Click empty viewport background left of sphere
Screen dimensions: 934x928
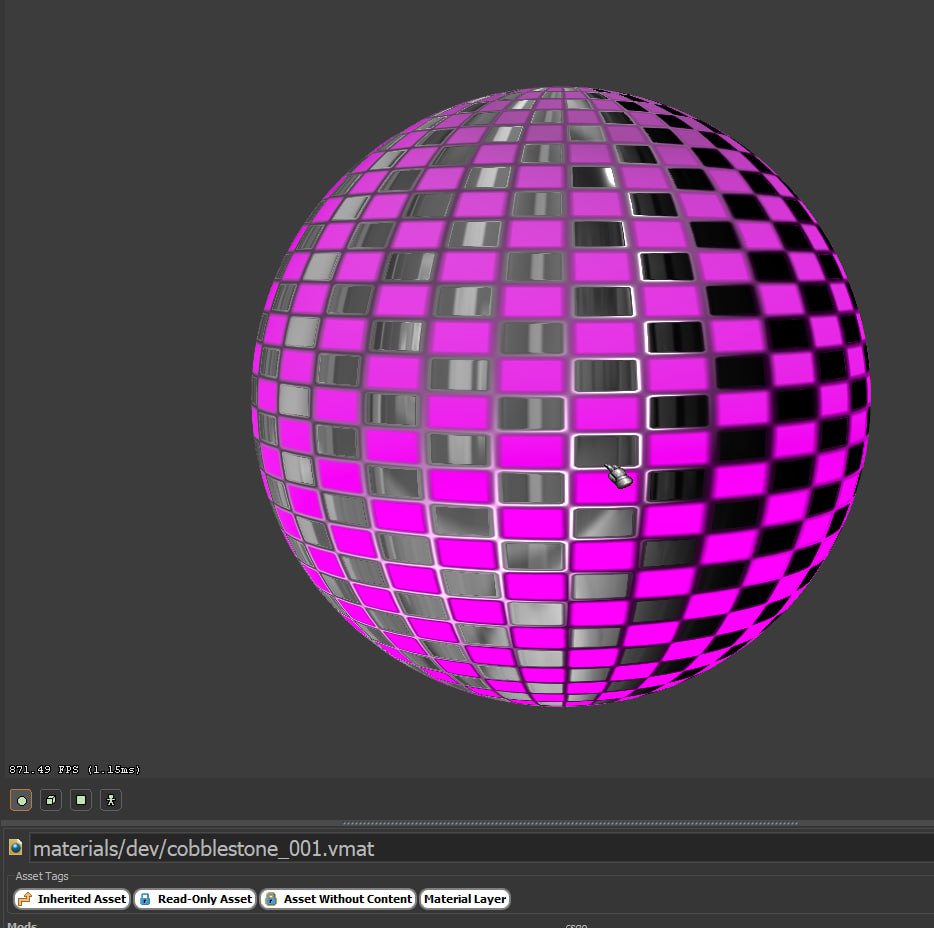click(120, 400)
